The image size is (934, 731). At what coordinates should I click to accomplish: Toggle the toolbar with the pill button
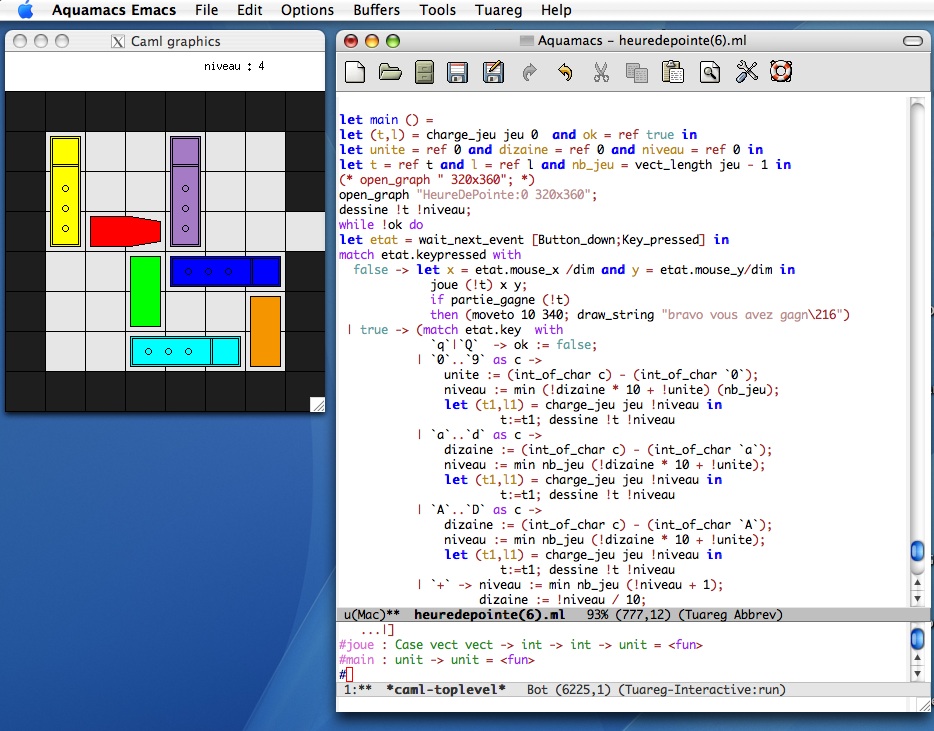tap(913, 41)
